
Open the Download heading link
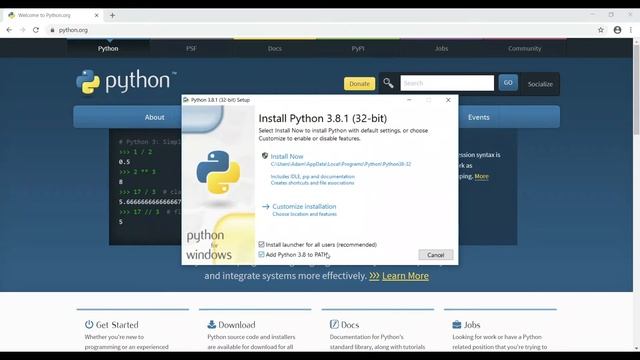(237, 325)
